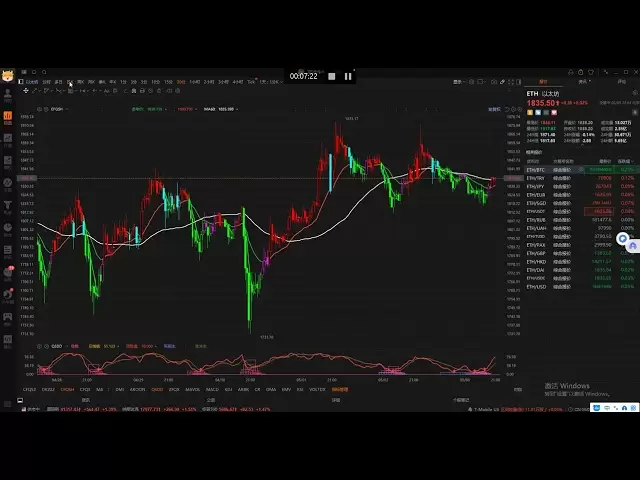This screenshot has width=640, height=480.
Task: Open chart settings gear next to 显示
Action: click(x=471, y=82)
